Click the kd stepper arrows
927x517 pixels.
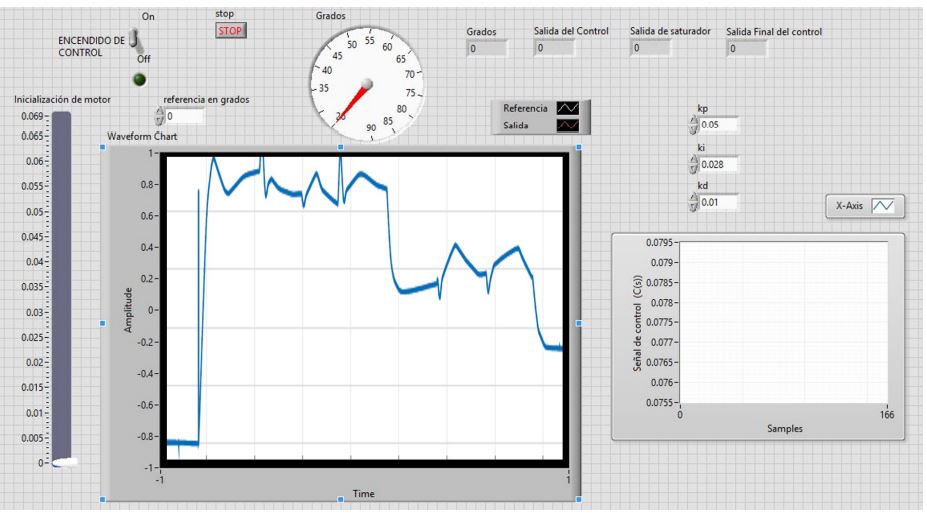(693, 202)
